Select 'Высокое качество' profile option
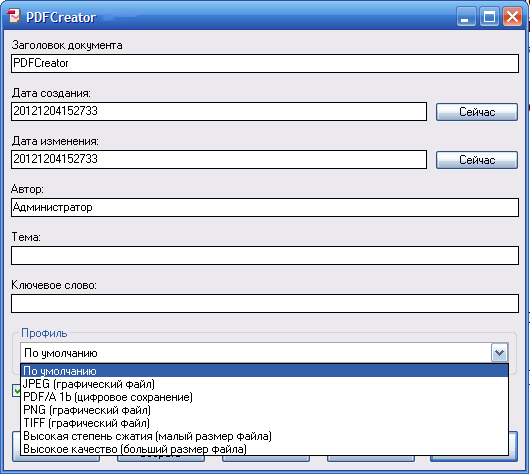The width and height of the screenshot is (530, 475). (264, 449)
